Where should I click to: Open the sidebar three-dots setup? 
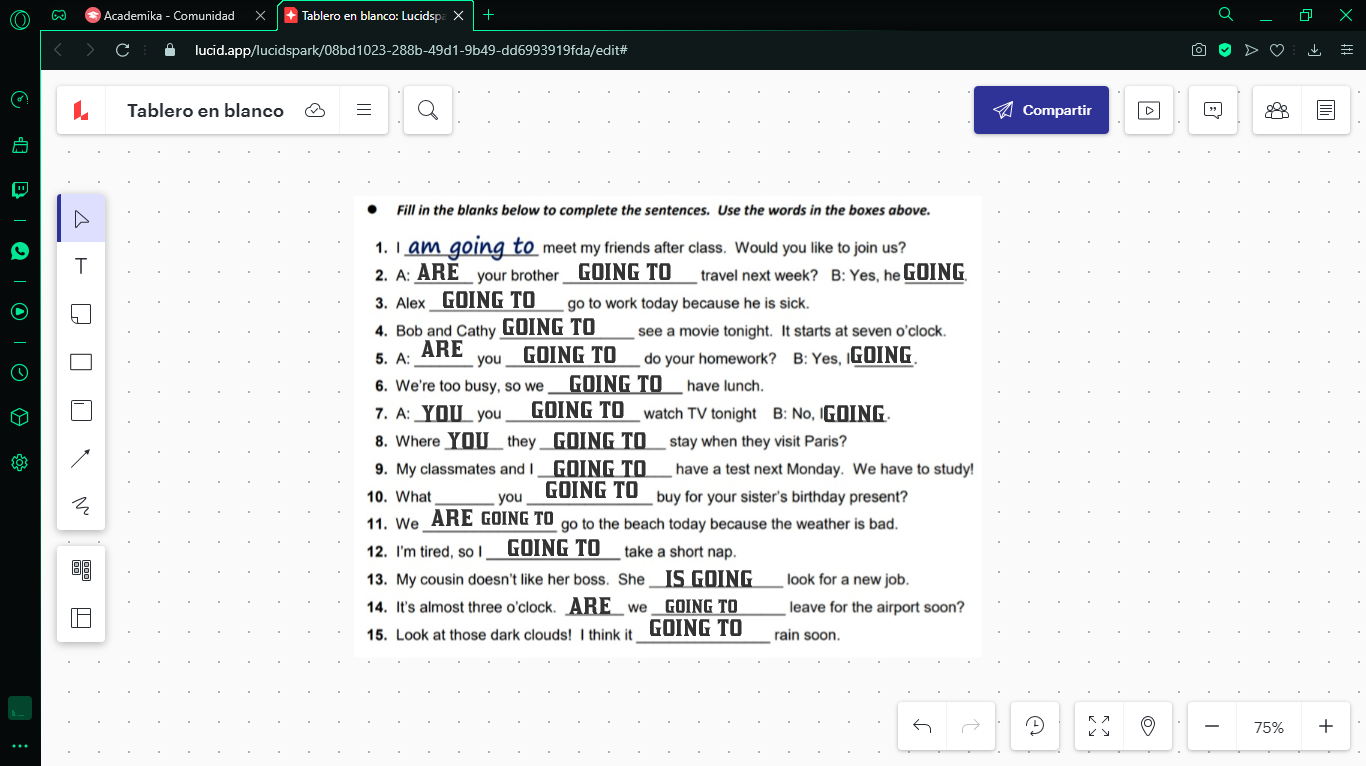pos(20,746)
